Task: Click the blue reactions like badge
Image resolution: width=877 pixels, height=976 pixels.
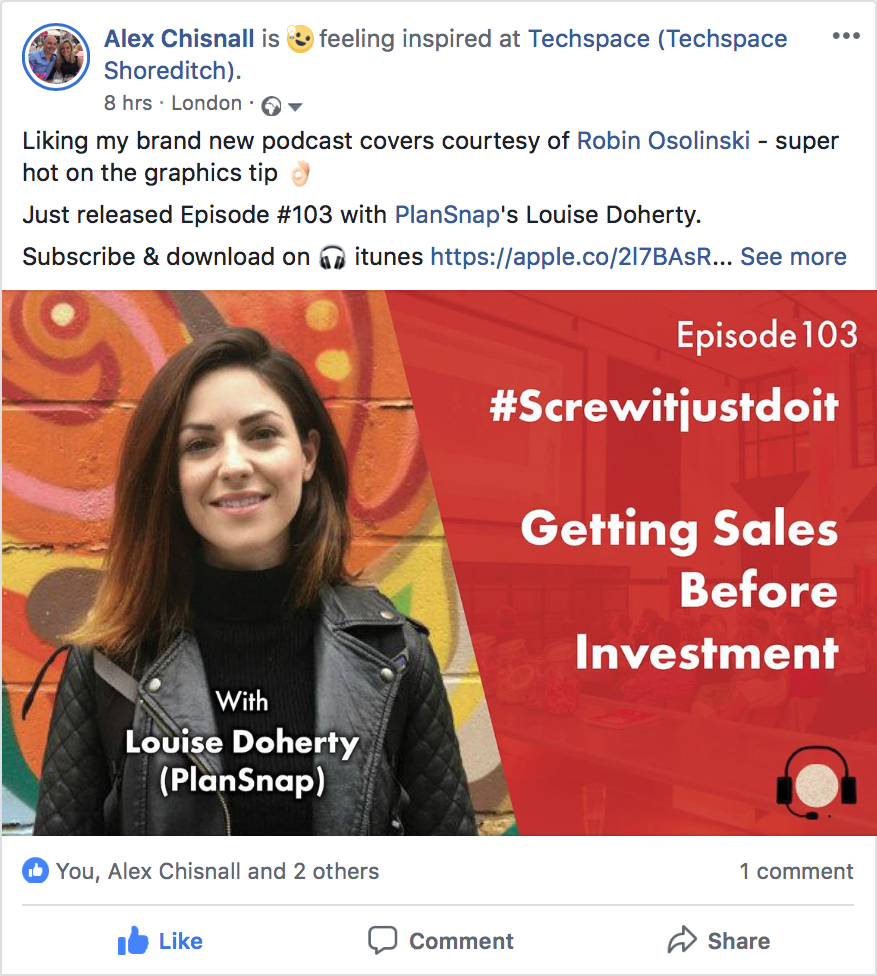Action: [x=35, y=871]
